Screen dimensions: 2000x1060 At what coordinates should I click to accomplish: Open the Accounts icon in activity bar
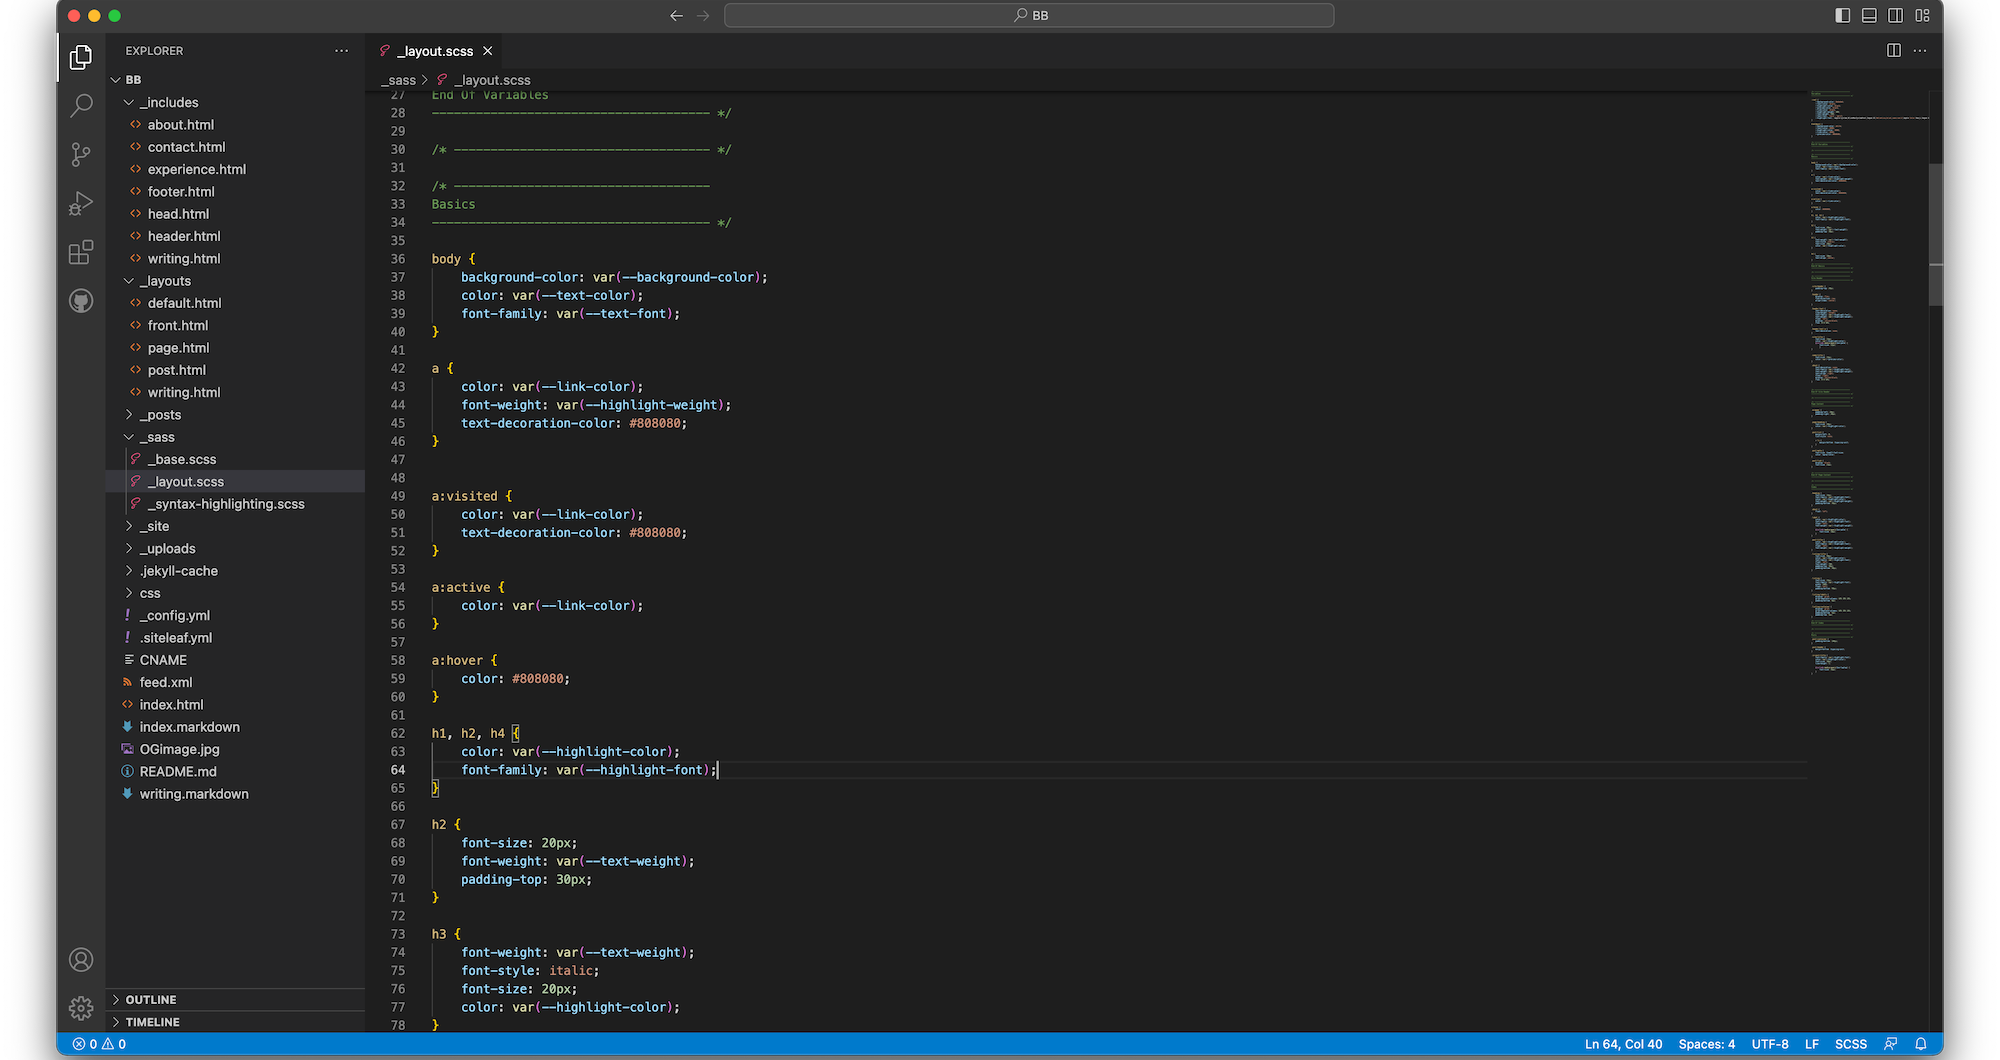(80, 959)
